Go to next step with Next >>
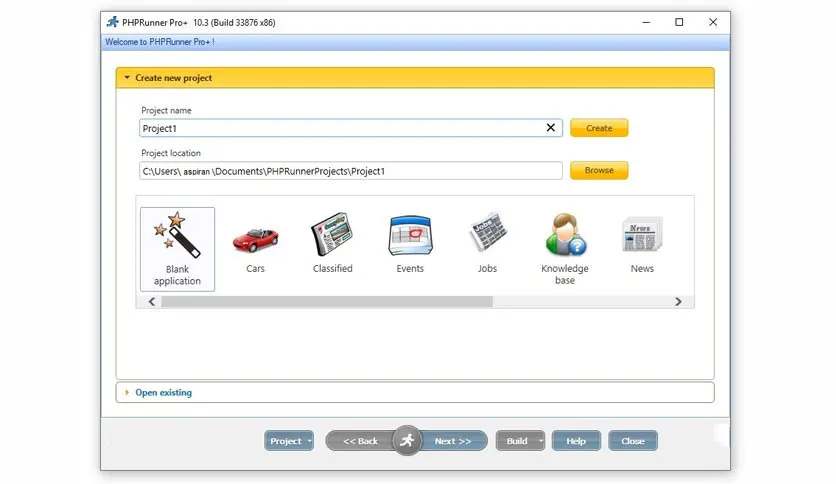 click(453, 441)
